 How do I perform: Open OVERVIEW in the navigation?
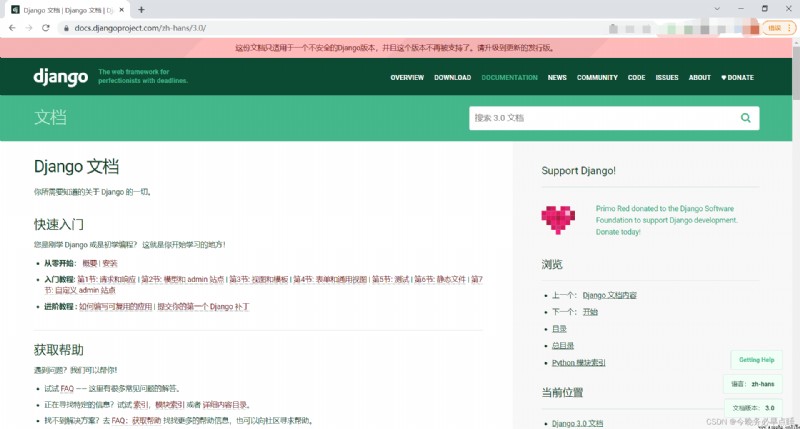tap(407, 78)
